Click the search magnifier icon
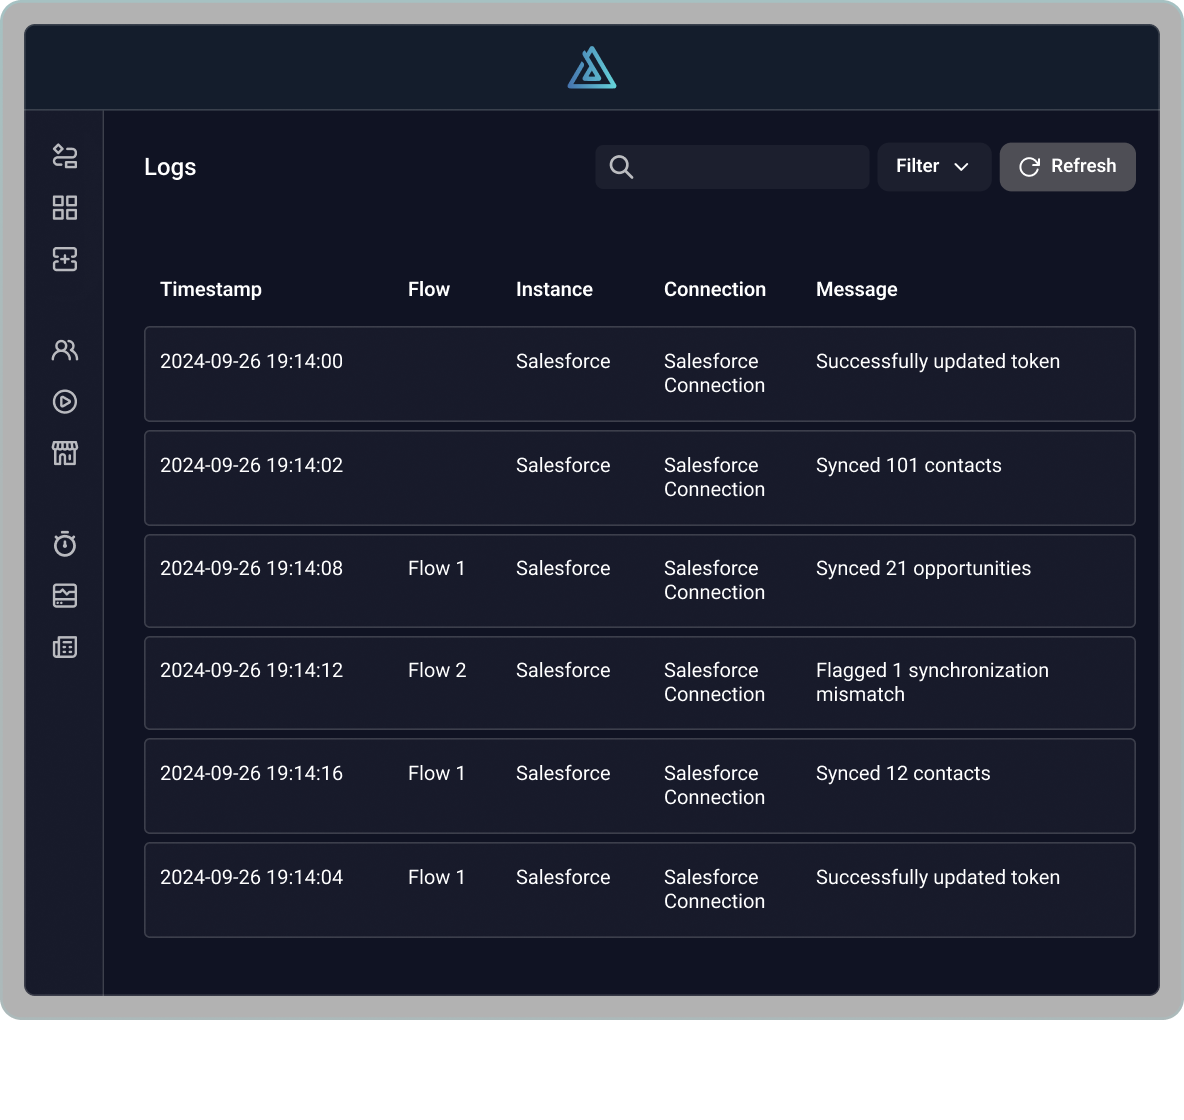The height and width of the screenshot is (1120, 1184). [621, 167]
